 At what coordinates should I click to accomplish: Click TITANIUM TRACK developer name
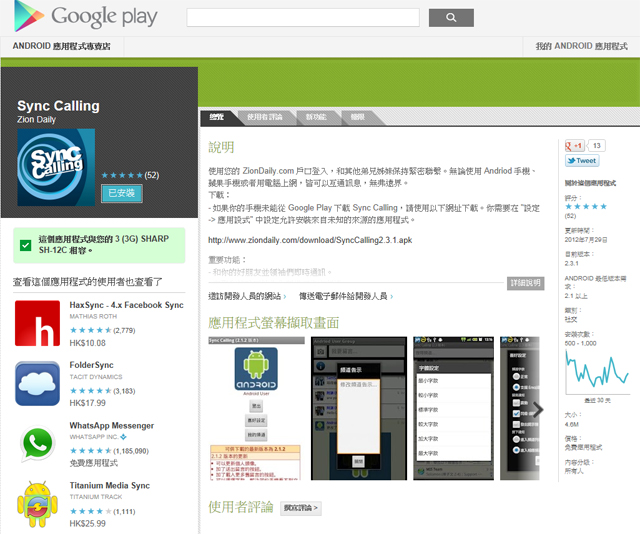(96, 497)
